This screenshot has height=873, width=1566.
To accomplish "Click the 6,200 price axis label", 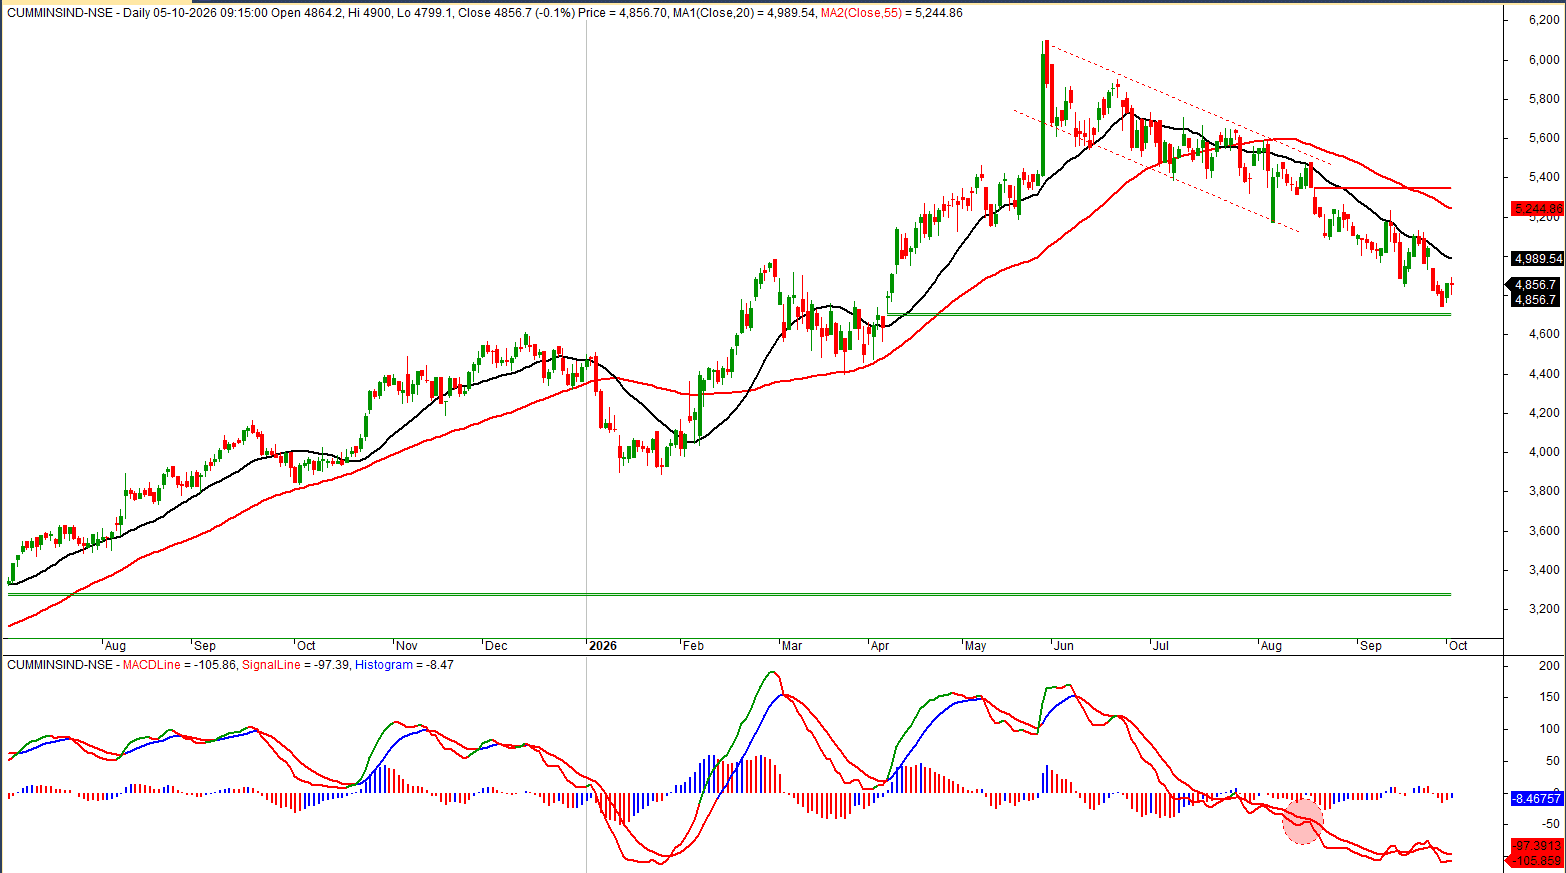I will click(x=1544, y=20).
